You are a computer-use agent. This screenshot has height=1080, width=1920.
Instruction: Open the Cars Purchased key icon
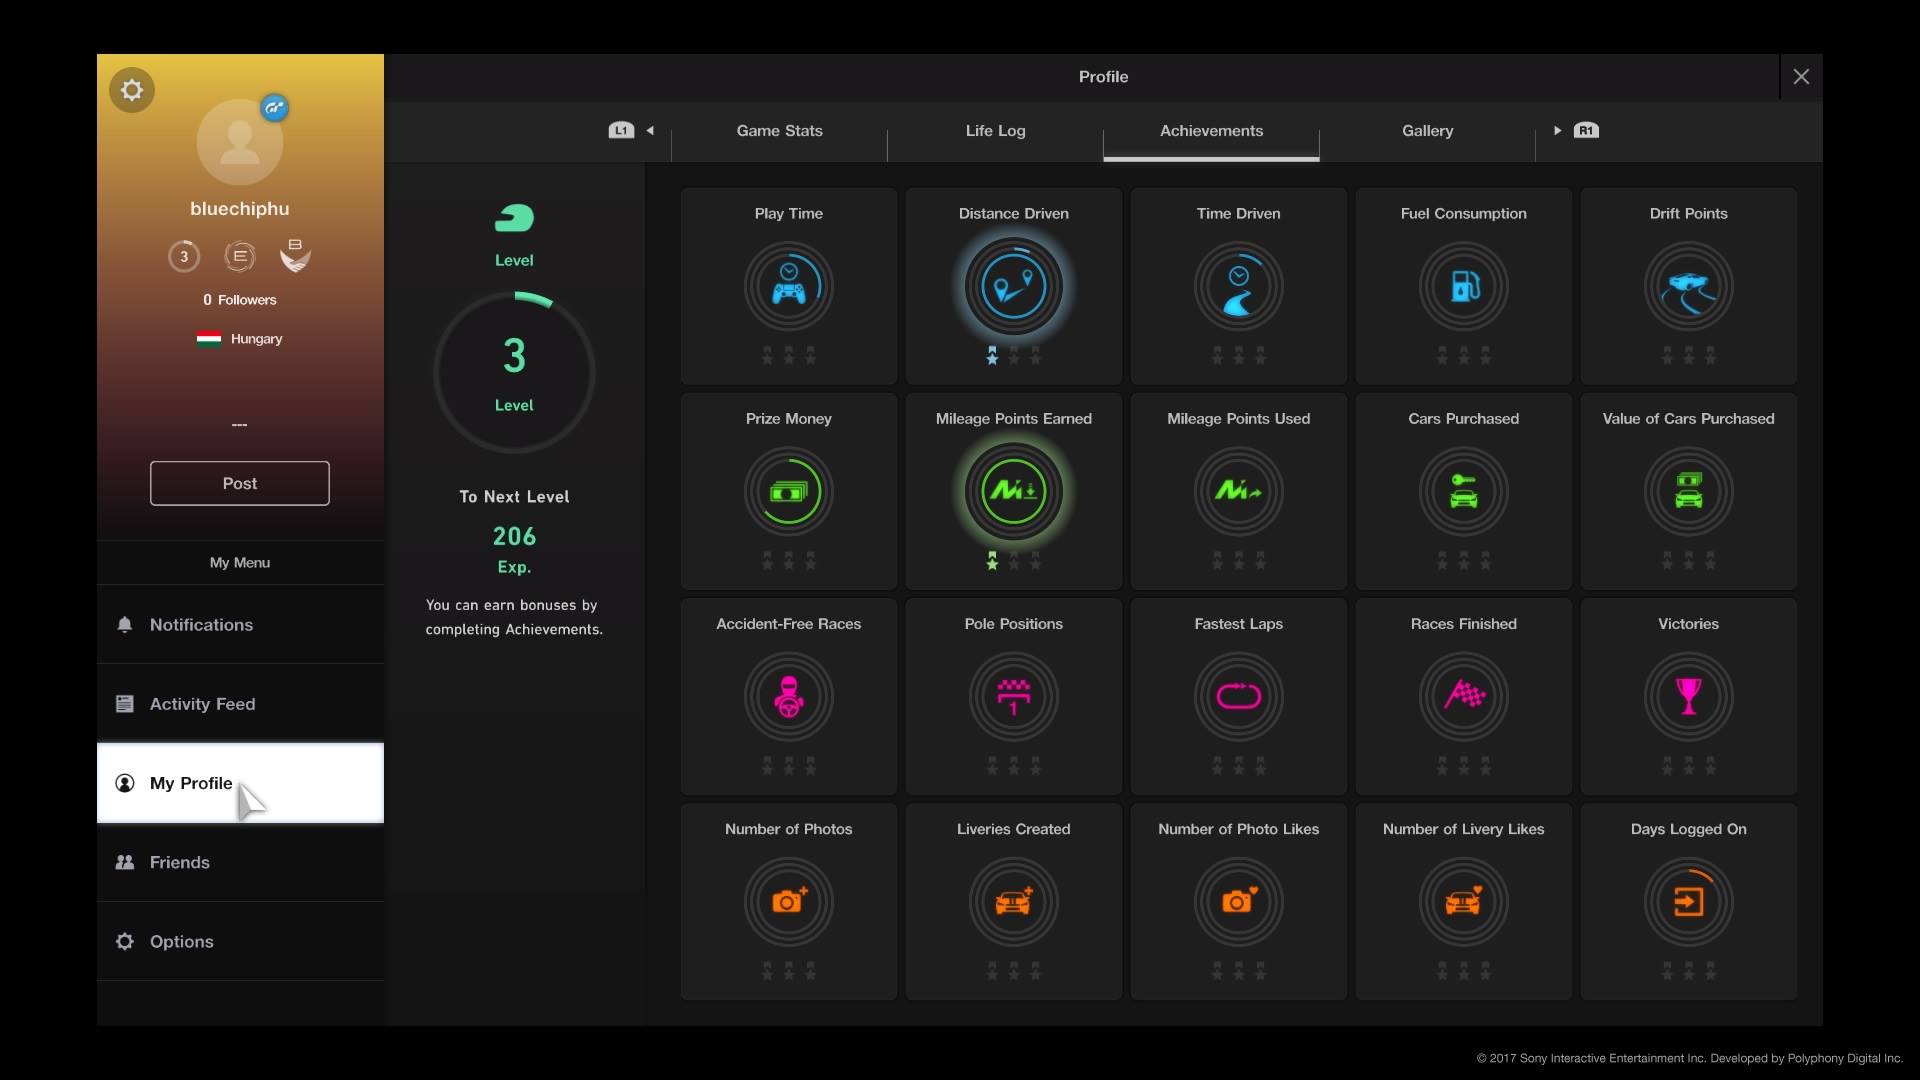click(1463, 492)
